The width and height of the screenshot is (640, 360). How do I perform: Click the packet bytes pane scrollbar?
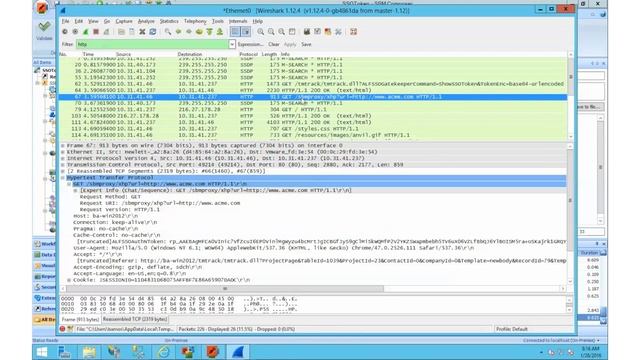[570, 304]
